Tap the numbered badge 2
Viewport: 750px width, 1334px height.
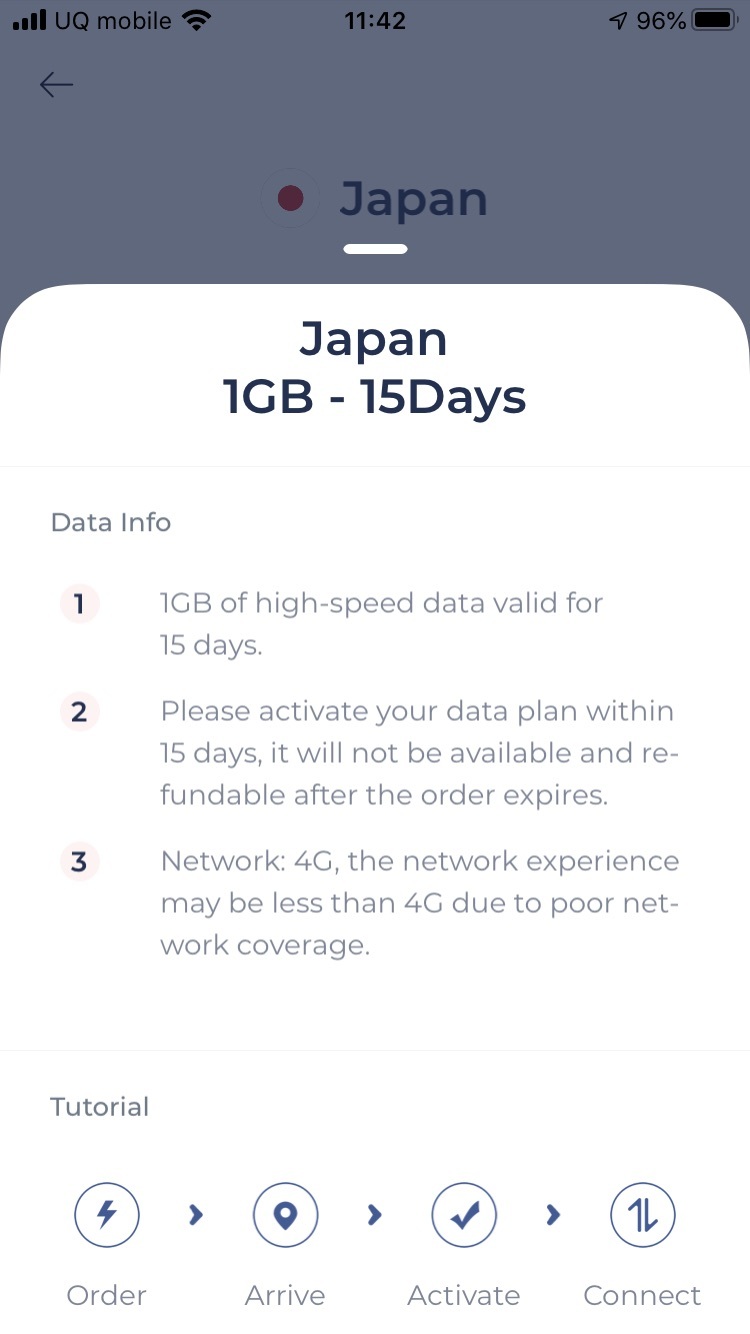click(x=79, y=712)
